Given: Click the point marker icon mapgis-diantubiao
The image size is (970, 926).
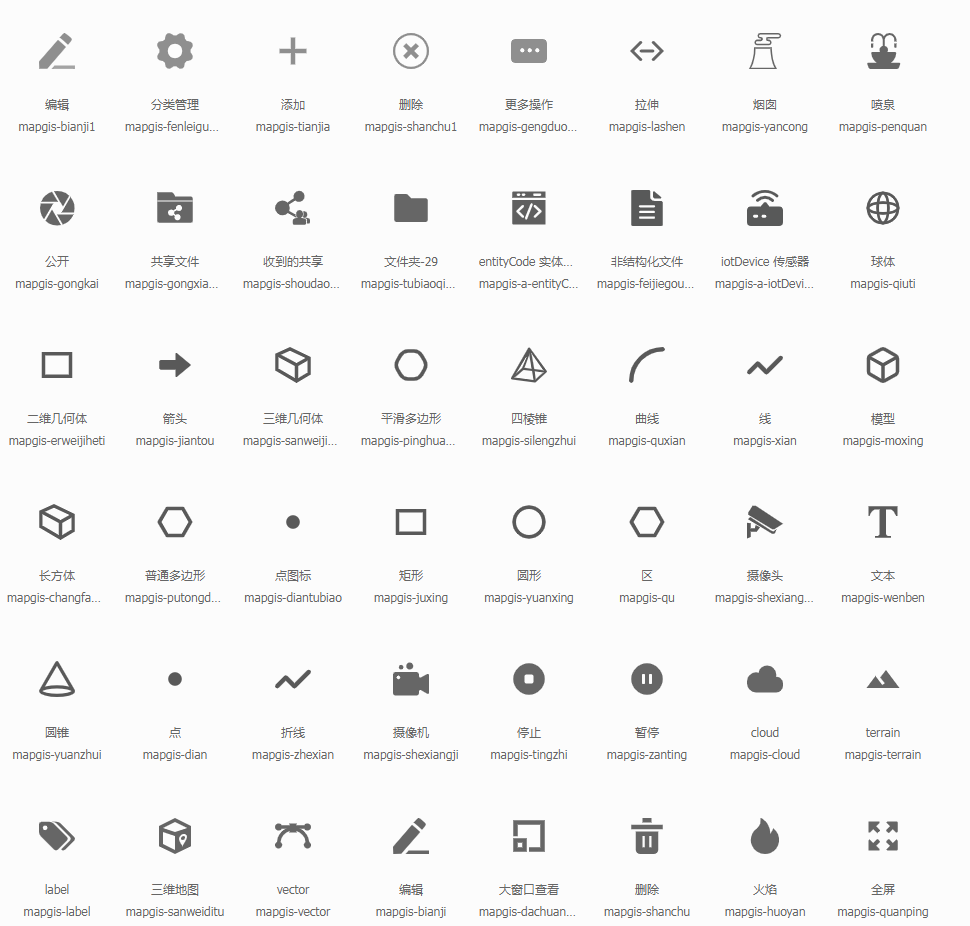Looking at the screenshot, I should [x=293, y=522].
